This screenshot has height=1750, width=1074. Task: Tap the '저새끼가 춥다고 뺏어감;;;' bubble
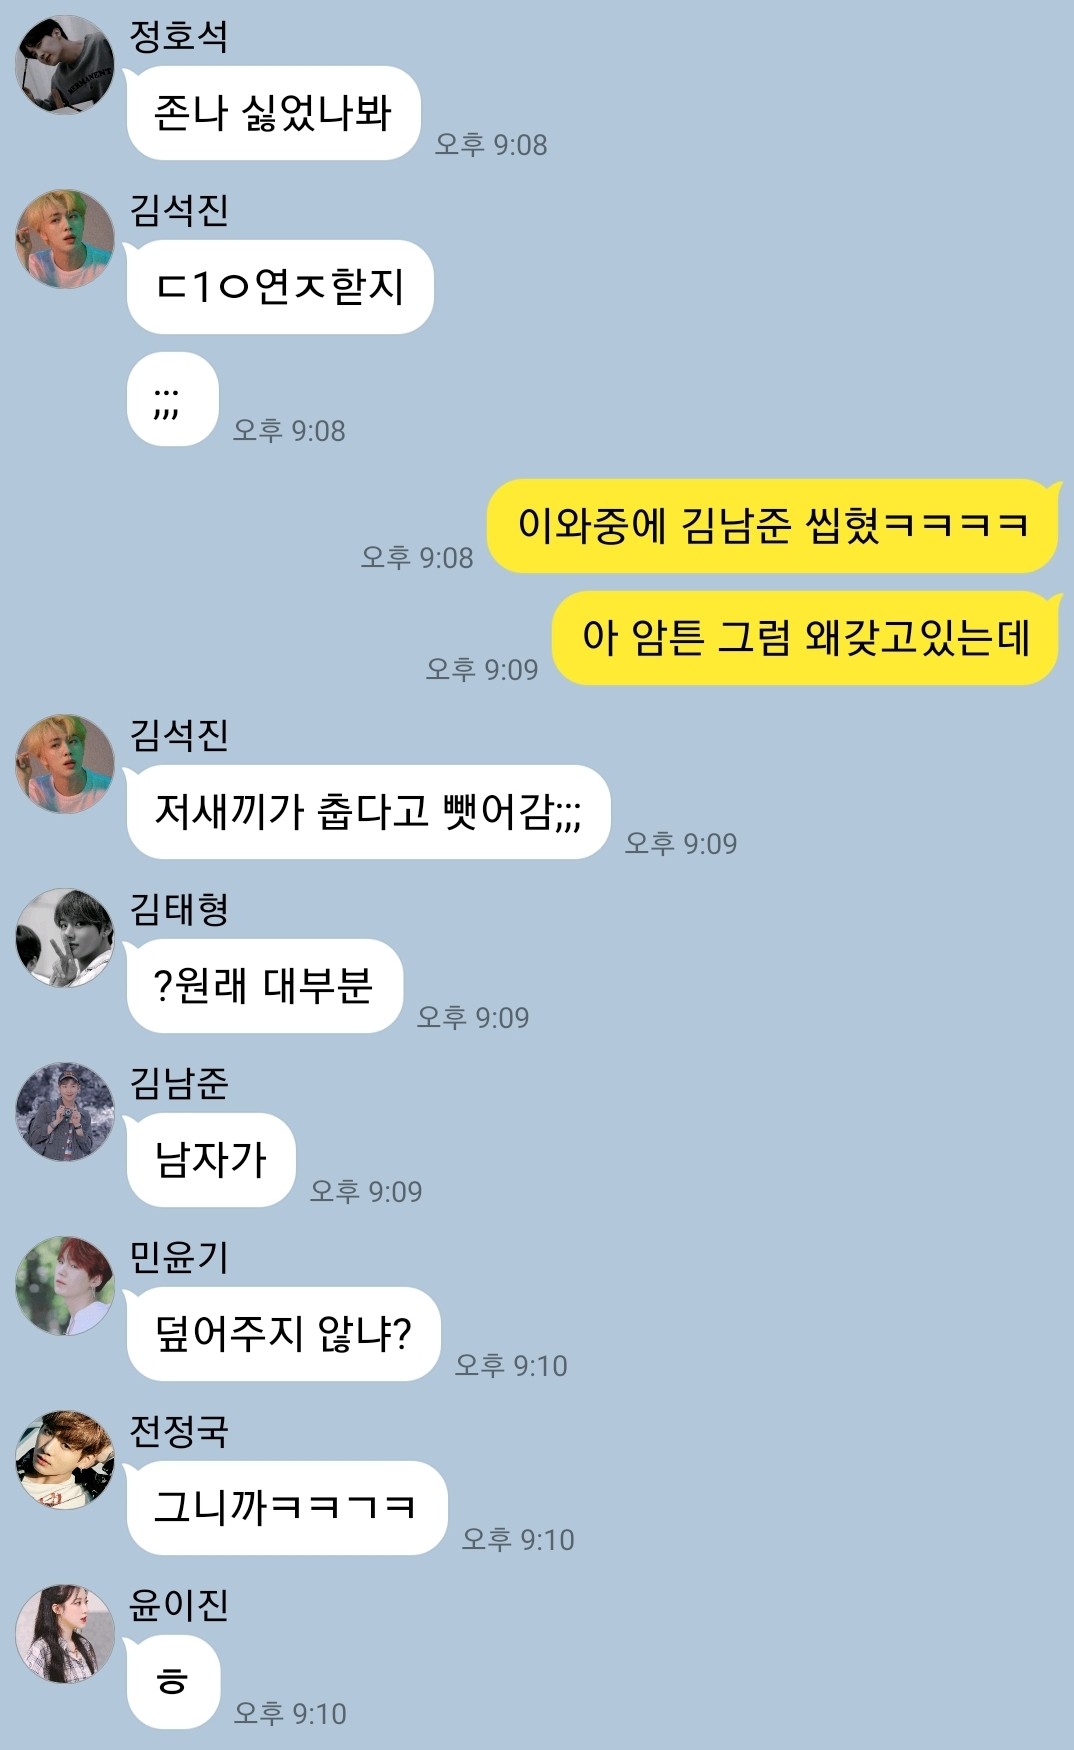368,812
